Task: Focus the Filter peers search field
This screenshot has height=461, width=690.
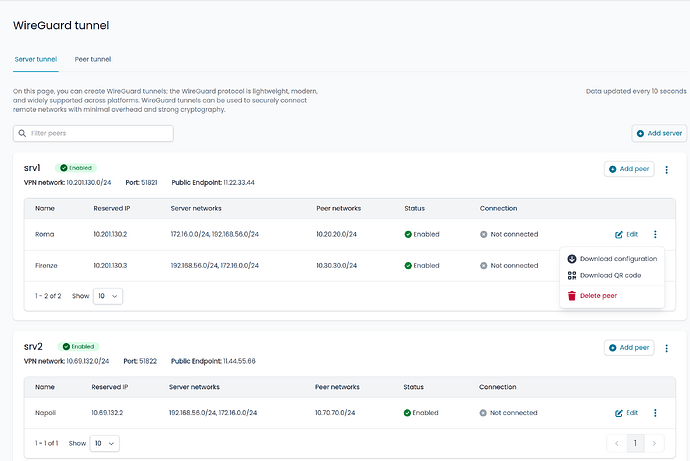Action: coord(98,133)
